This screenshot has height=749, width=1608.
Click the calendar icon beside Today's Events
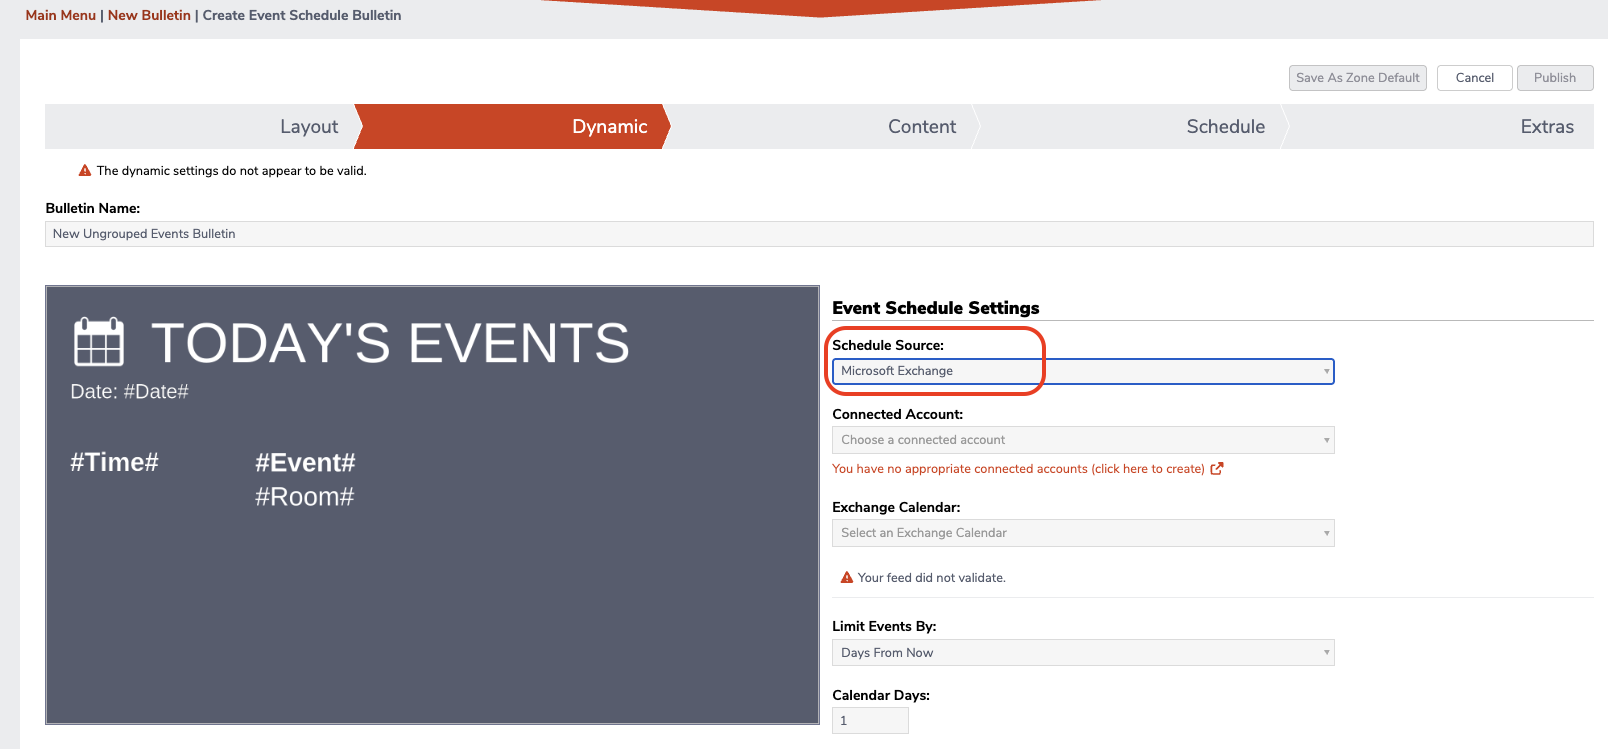[99, 342]
